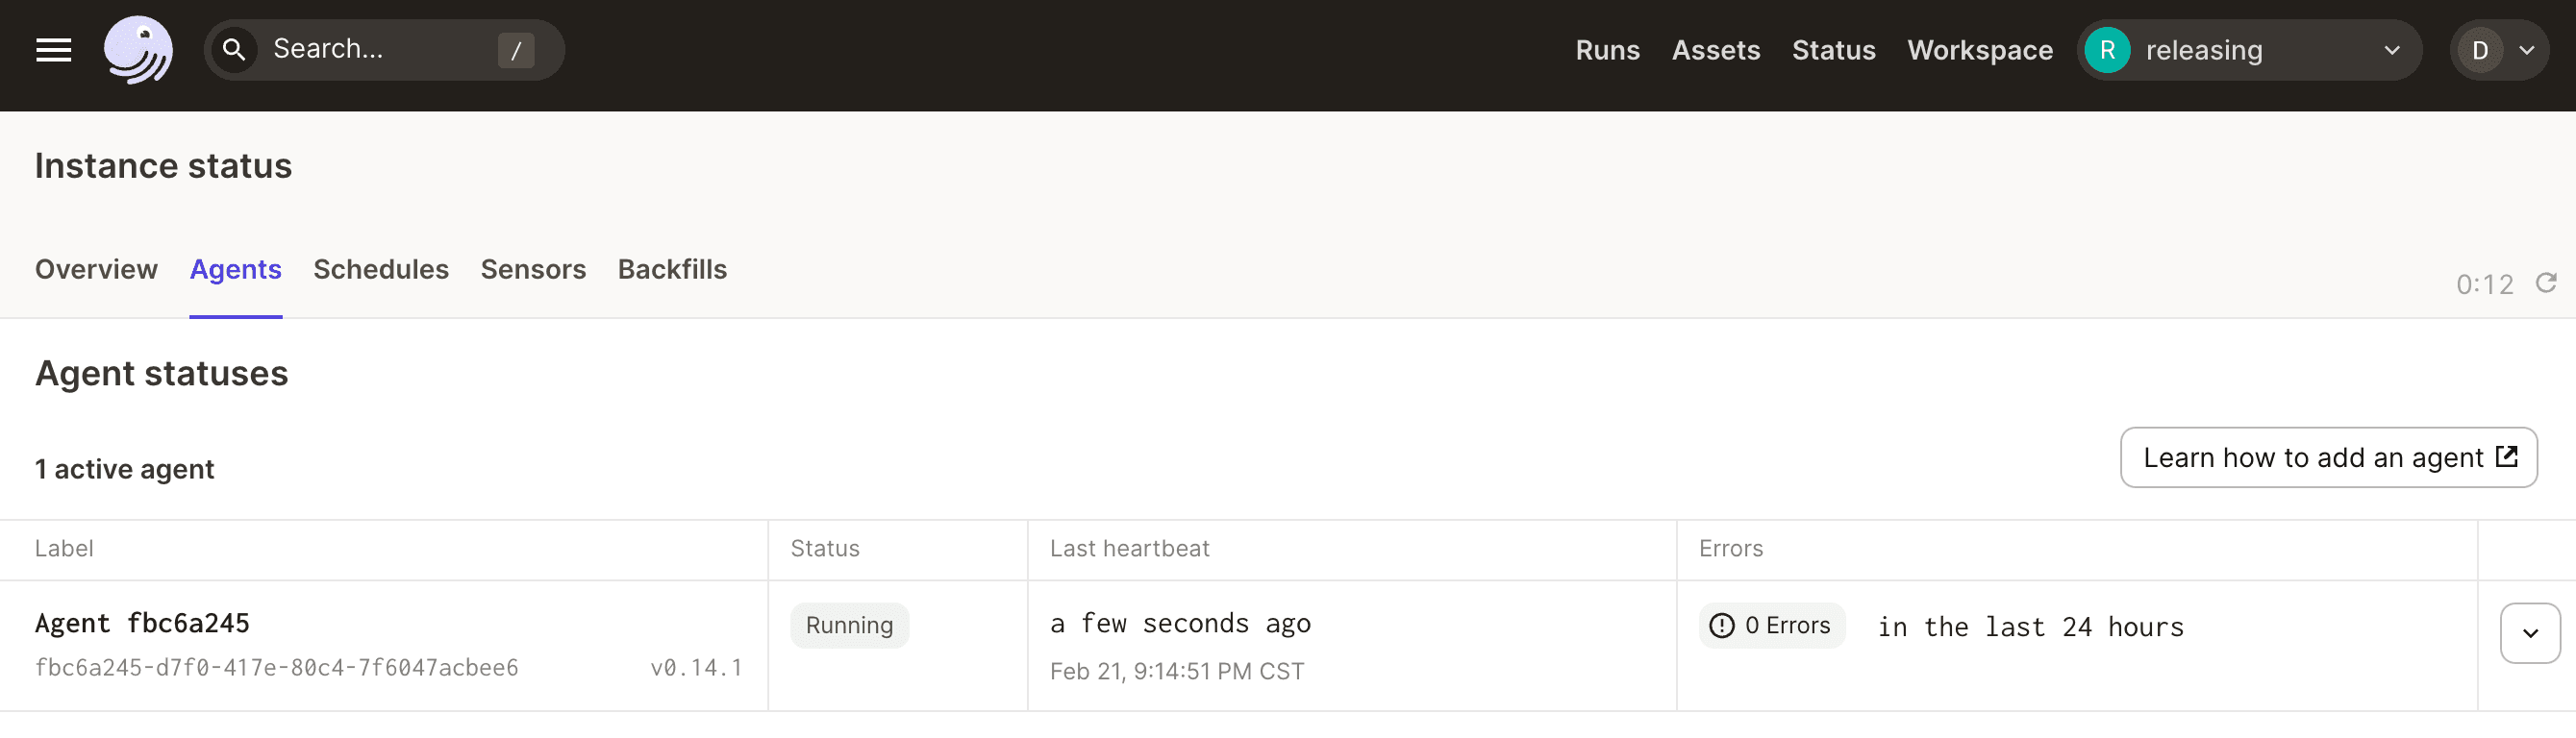Click the D user avatar
The height and width of the screenshot is (738, 2576).
coord(2480,49)
